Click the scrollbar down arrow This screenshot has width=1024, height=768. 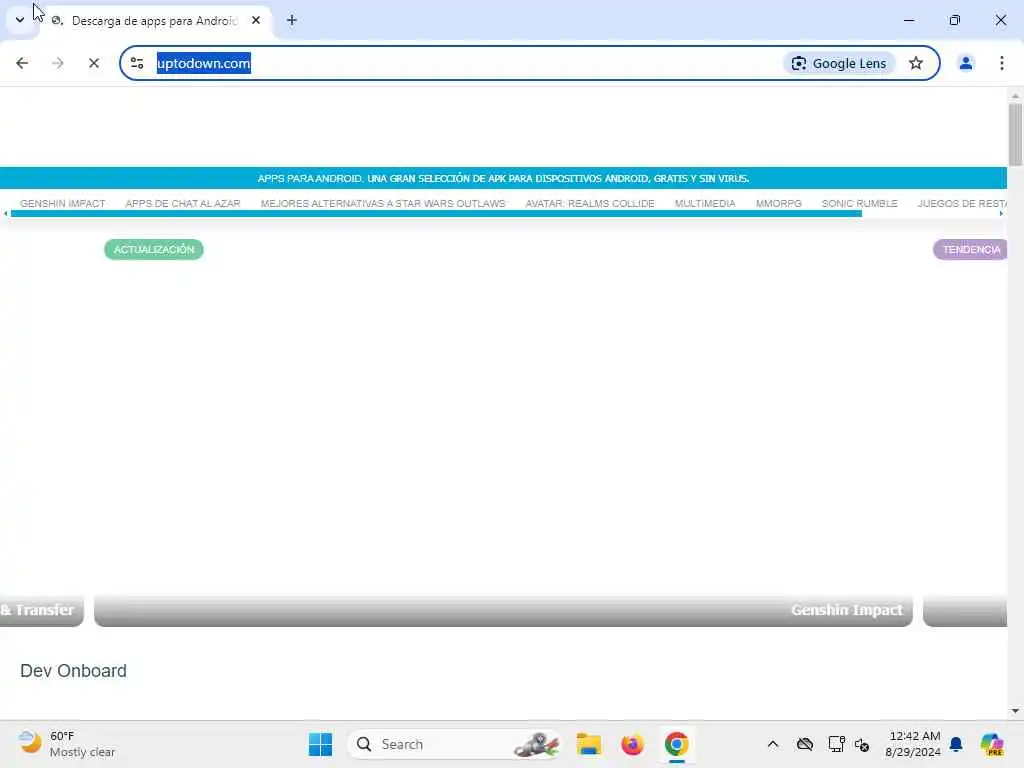(x=1015, y=711)
